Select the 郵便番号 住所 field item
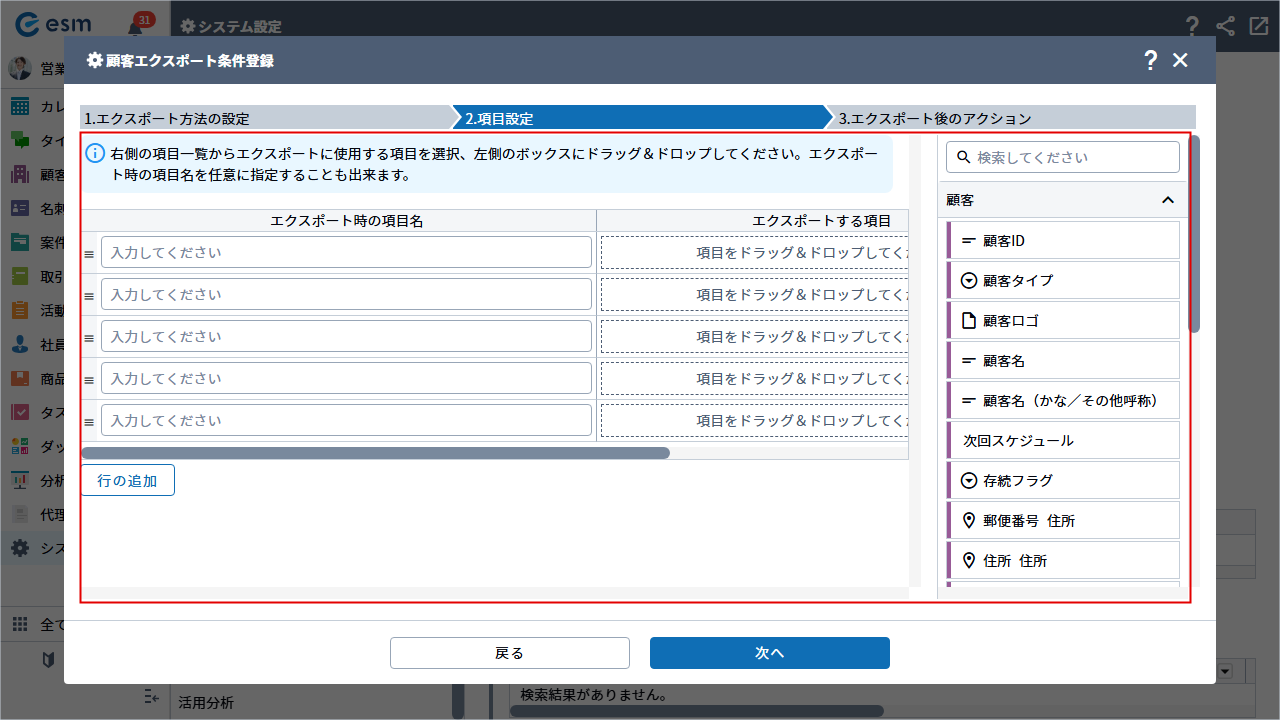The image size is (1280, 720). coord(1063,521)
